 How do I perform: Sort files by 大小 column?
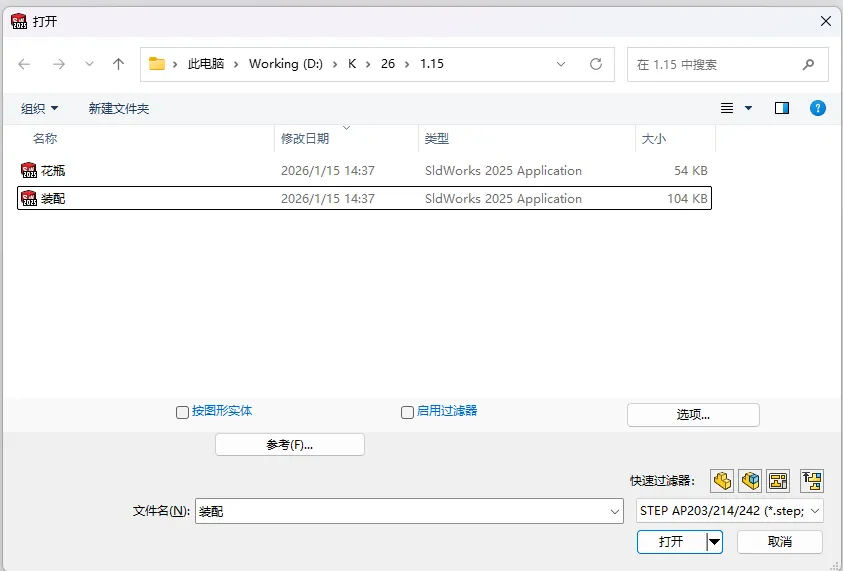[654, 138]
